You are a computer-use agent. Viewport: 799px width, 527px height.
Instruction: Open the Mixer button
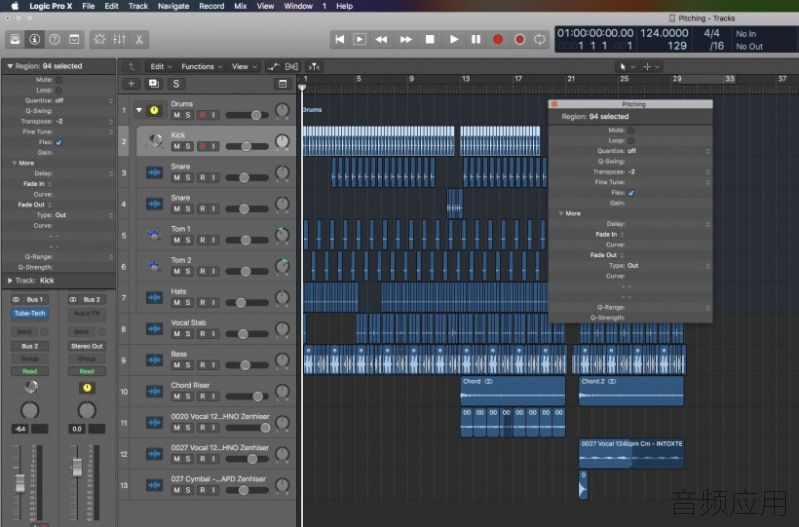click(119, 39)
